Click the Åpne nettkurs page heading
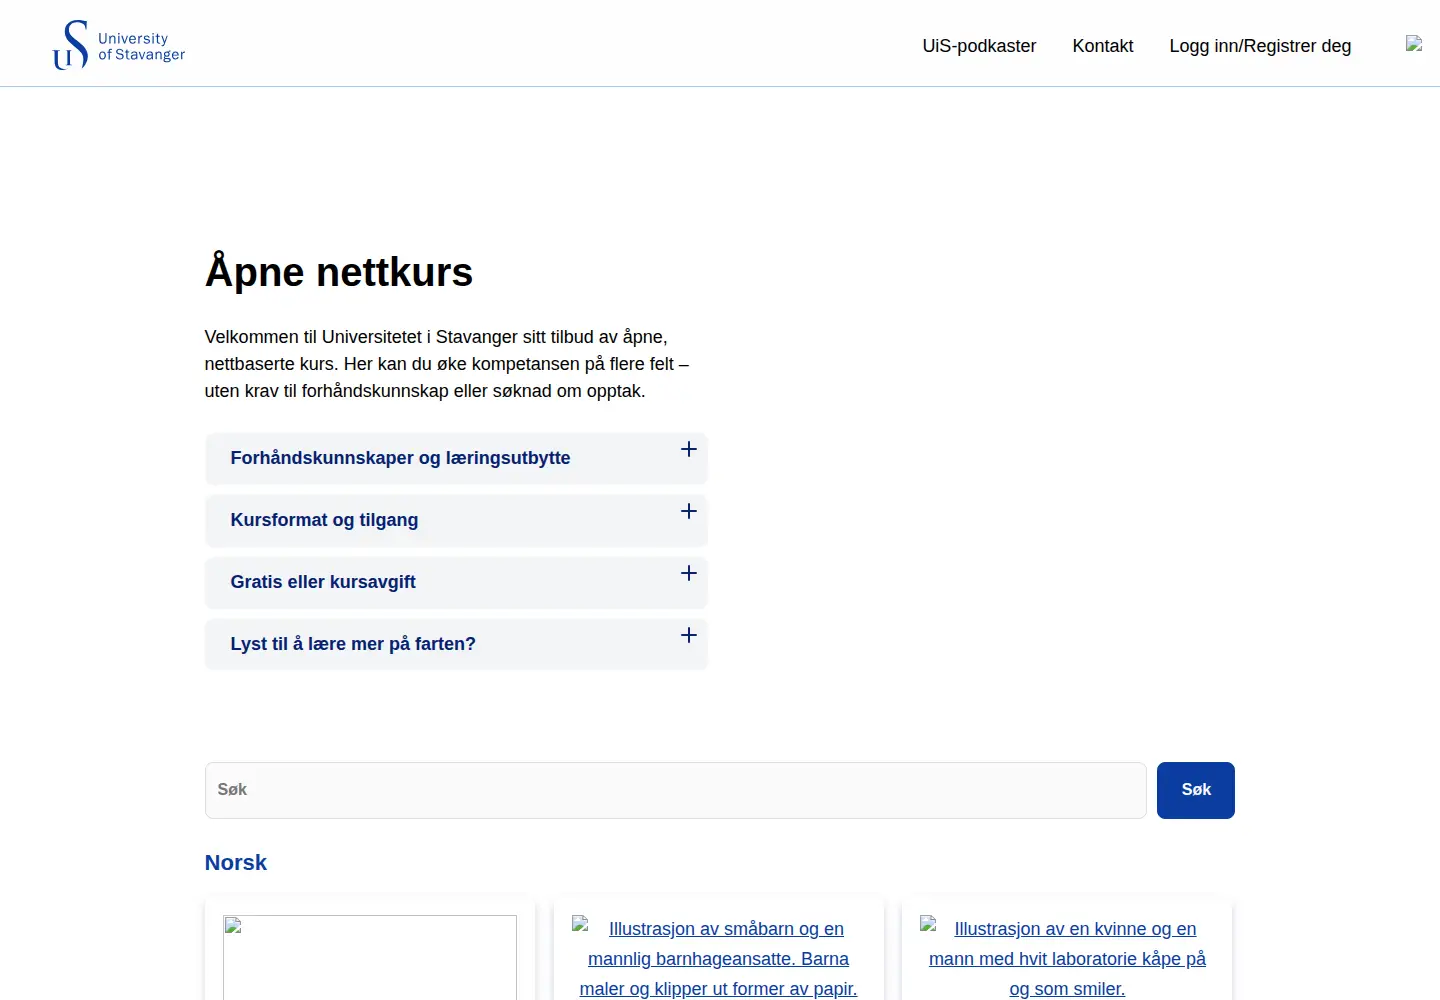Screen dimensions: 1440x1000 pos(339,272)
